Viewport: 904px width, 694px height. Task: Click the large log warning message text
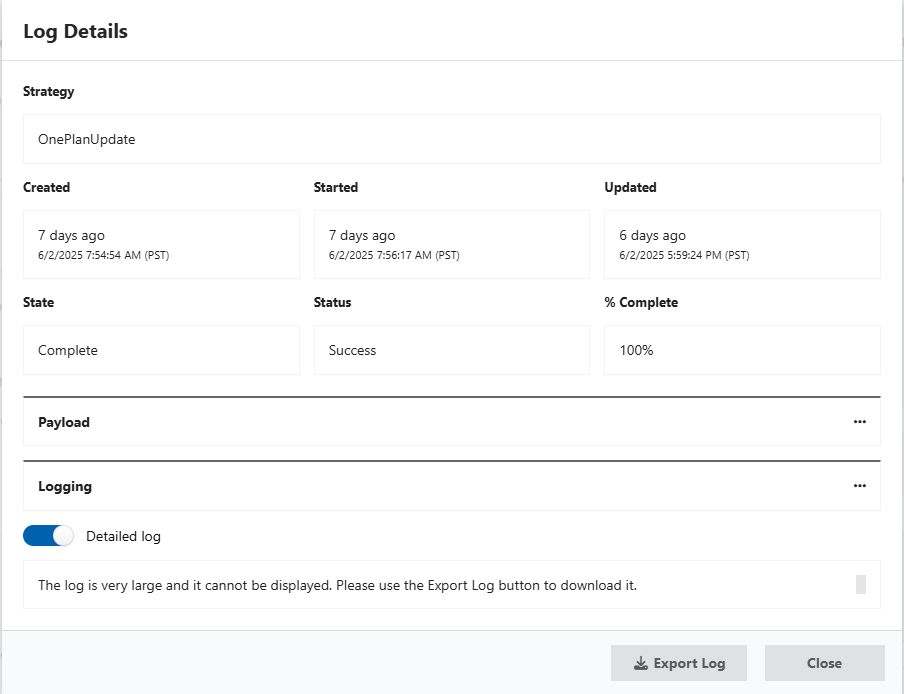pos(337,585)
